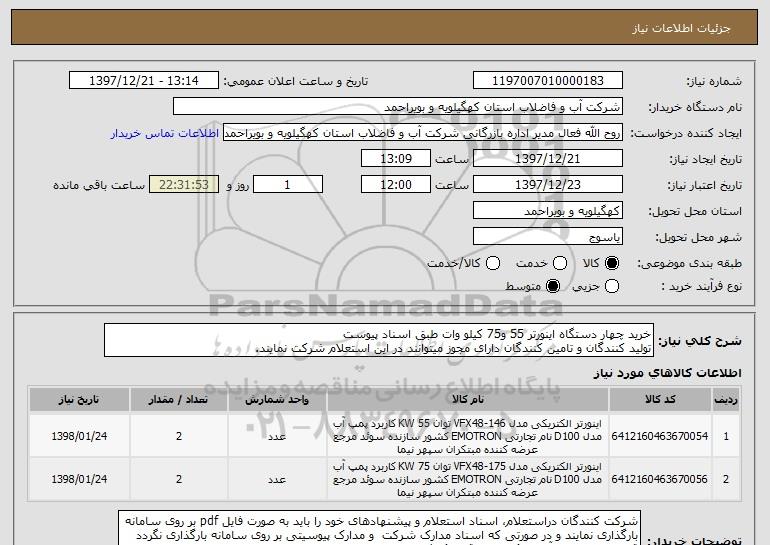Viewport: 770px width, 545px height.
Task: Click the نام کالا column header
Action: point(468,399)
